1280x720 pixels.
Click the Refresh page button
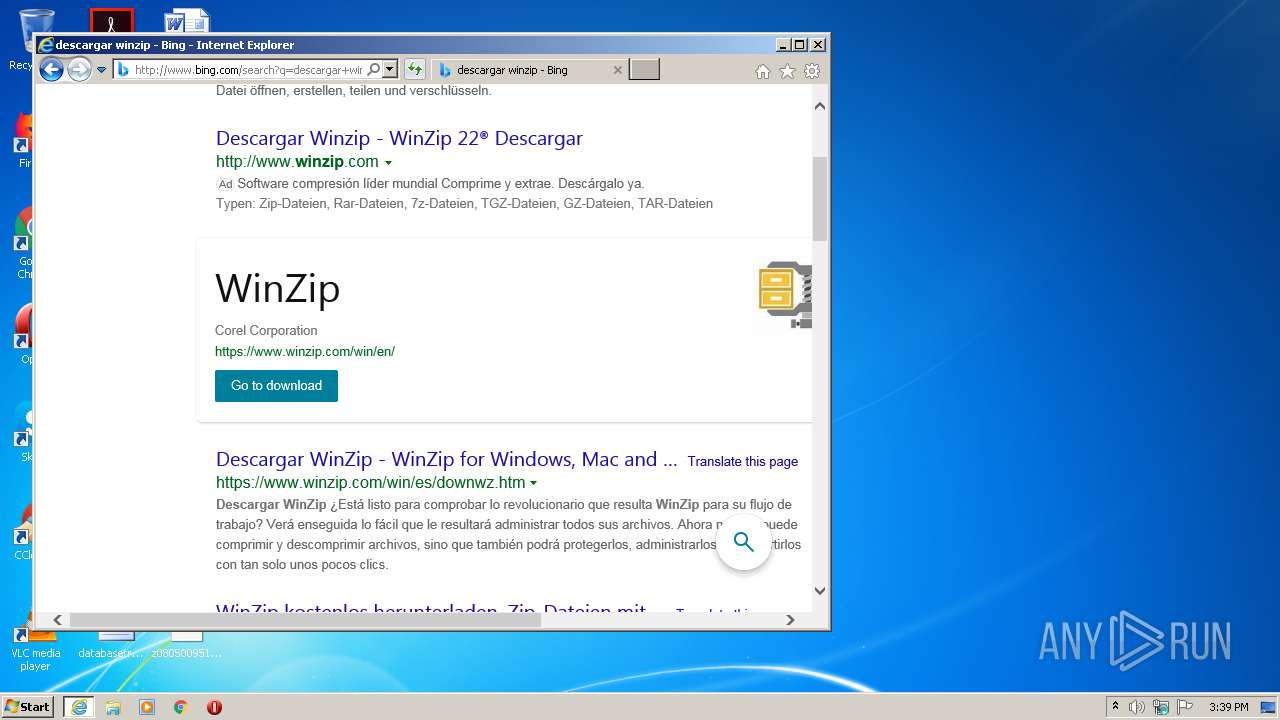[415, 69]
